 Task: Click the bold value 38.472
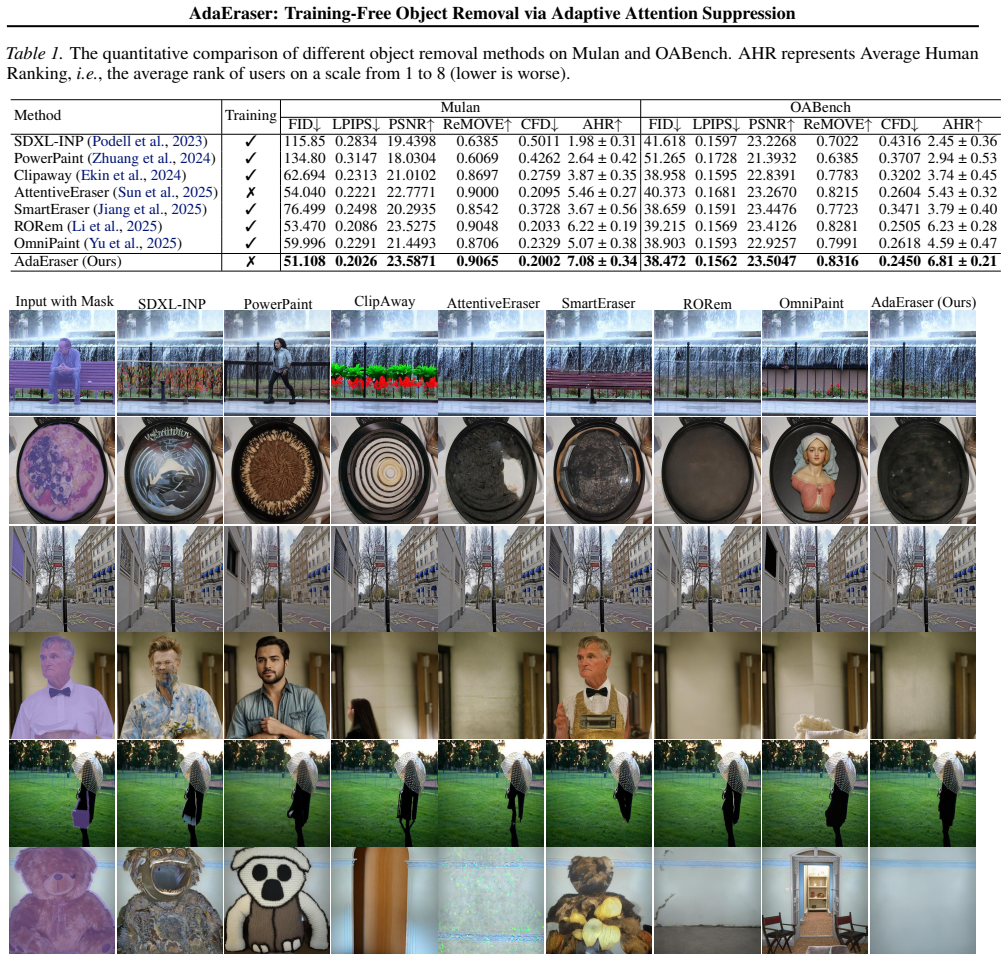[665, 261]
